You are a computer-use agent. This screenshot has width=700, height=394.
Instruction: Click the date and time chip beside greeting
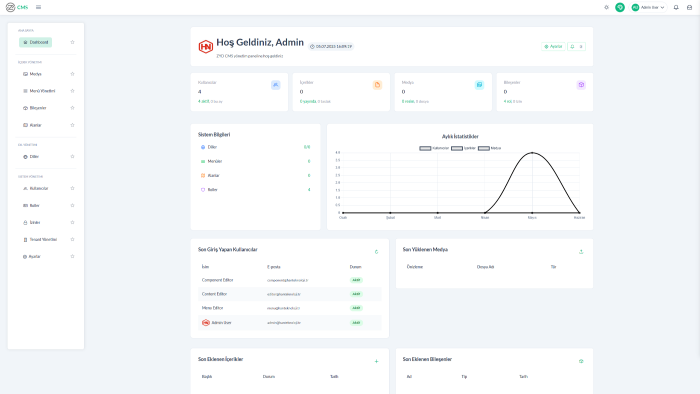pyautogui.click(x=331, y=46)
